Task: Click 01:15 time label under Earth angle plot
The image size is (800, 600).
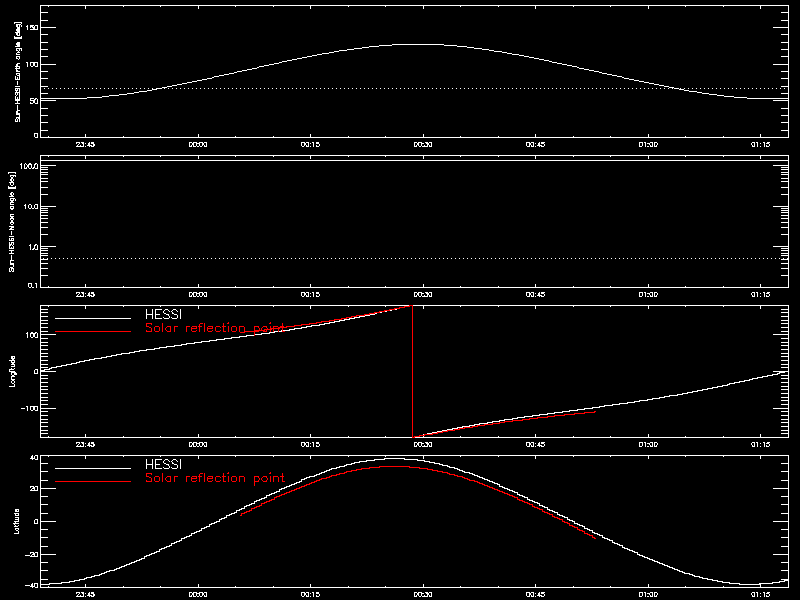Action: coord(761,144)
